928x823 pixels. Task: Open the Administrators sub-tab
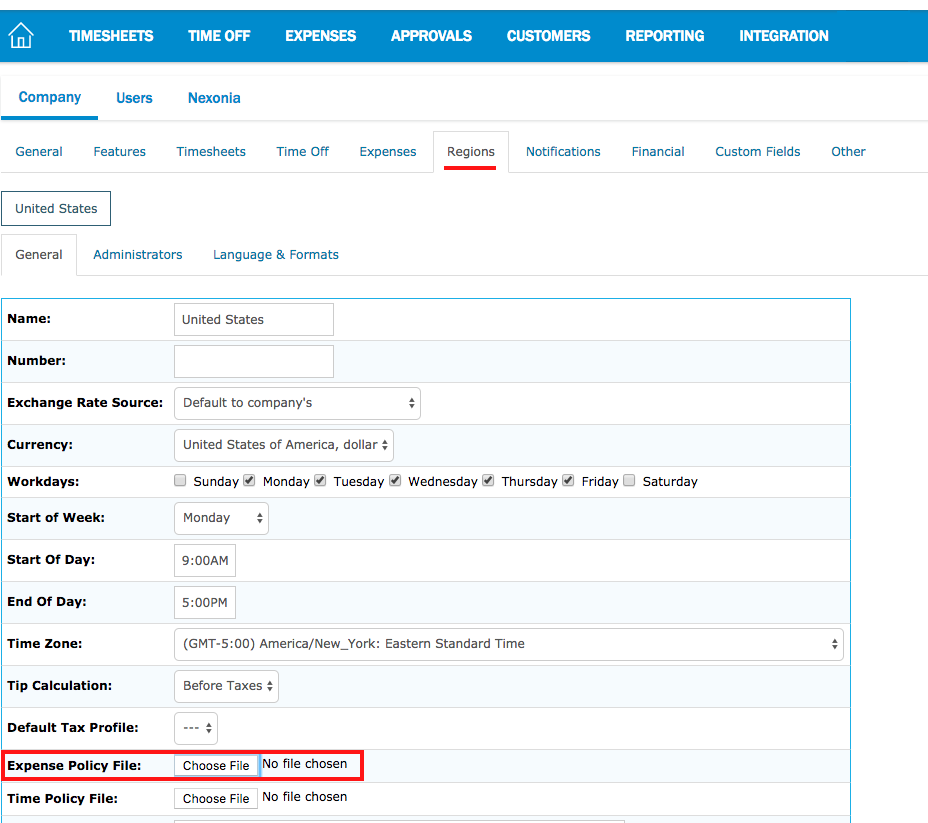138,255
